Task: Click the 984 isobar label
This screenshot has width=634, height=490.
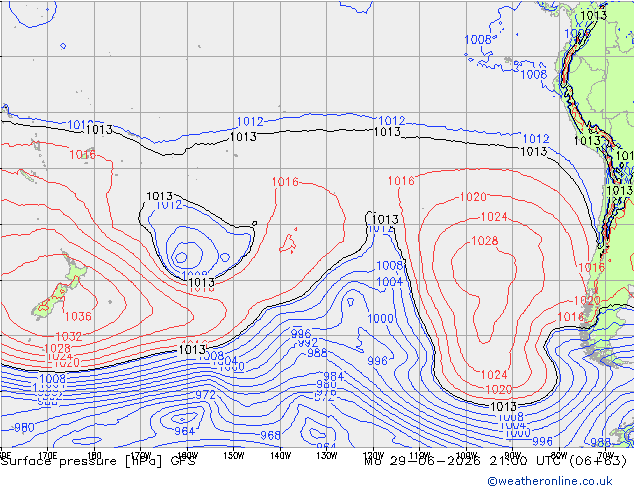Action: click(x=333, y=376)
